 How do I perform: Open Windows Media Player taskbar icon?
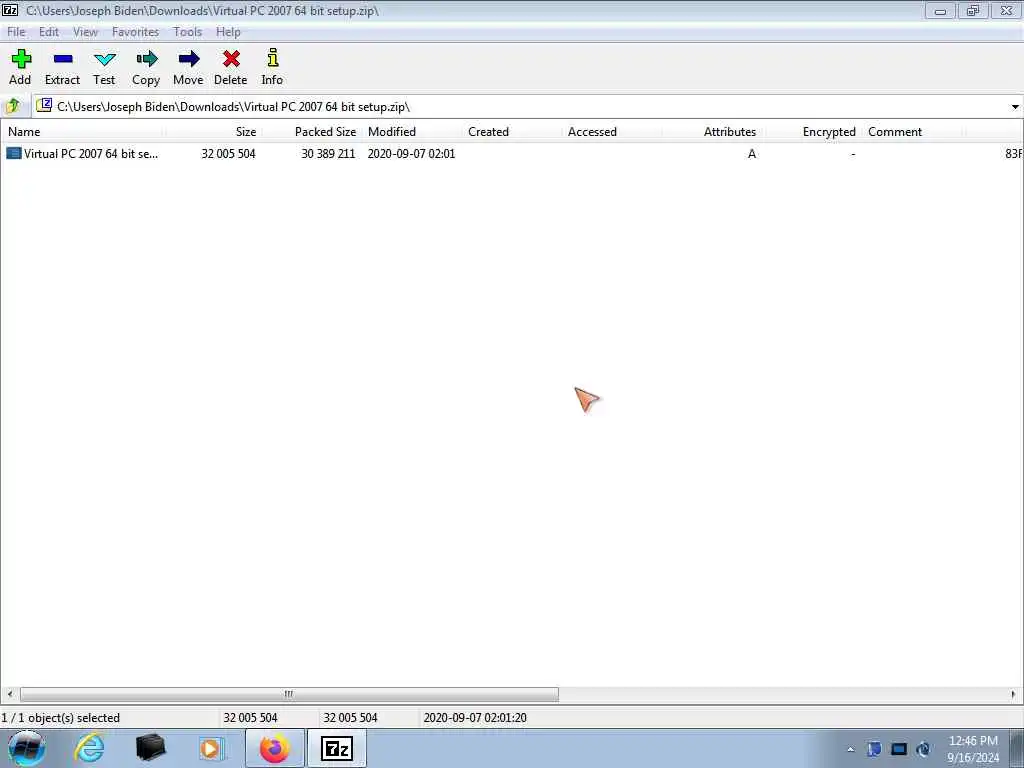pos(211,748)
